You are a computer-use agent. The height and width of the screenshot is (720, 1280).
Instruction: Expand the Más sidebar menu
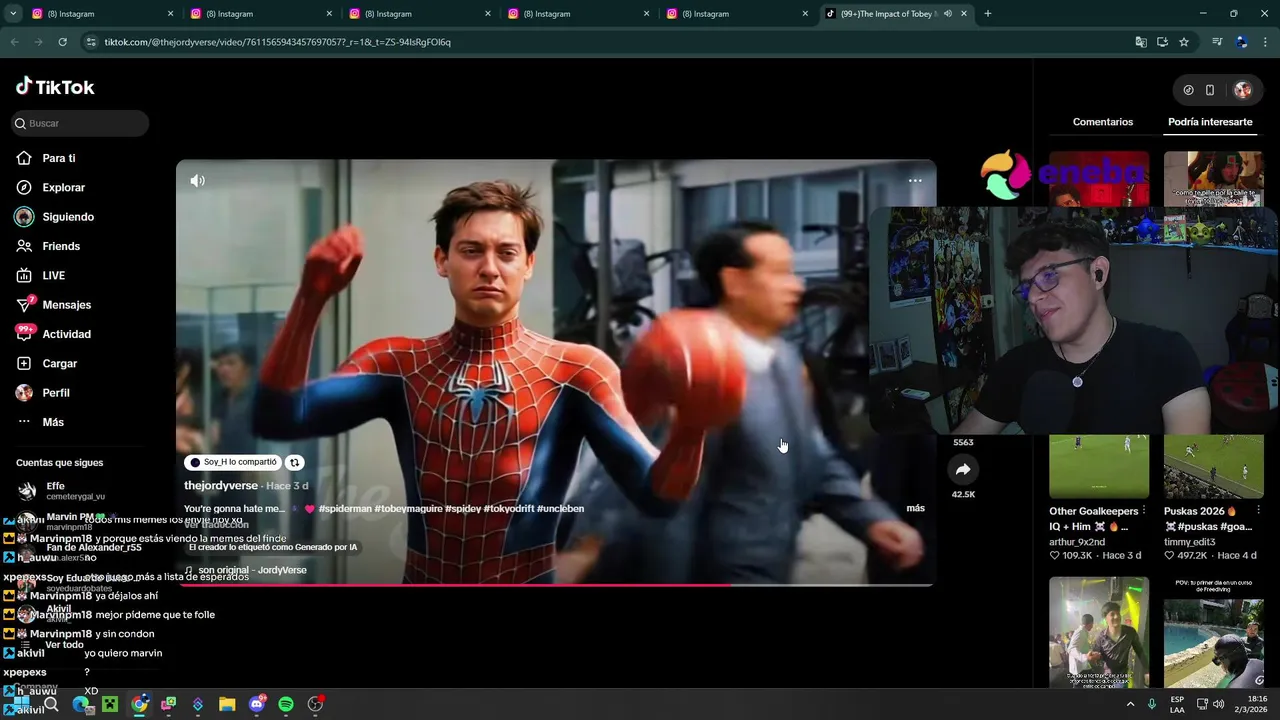click(x=53, y=422)
